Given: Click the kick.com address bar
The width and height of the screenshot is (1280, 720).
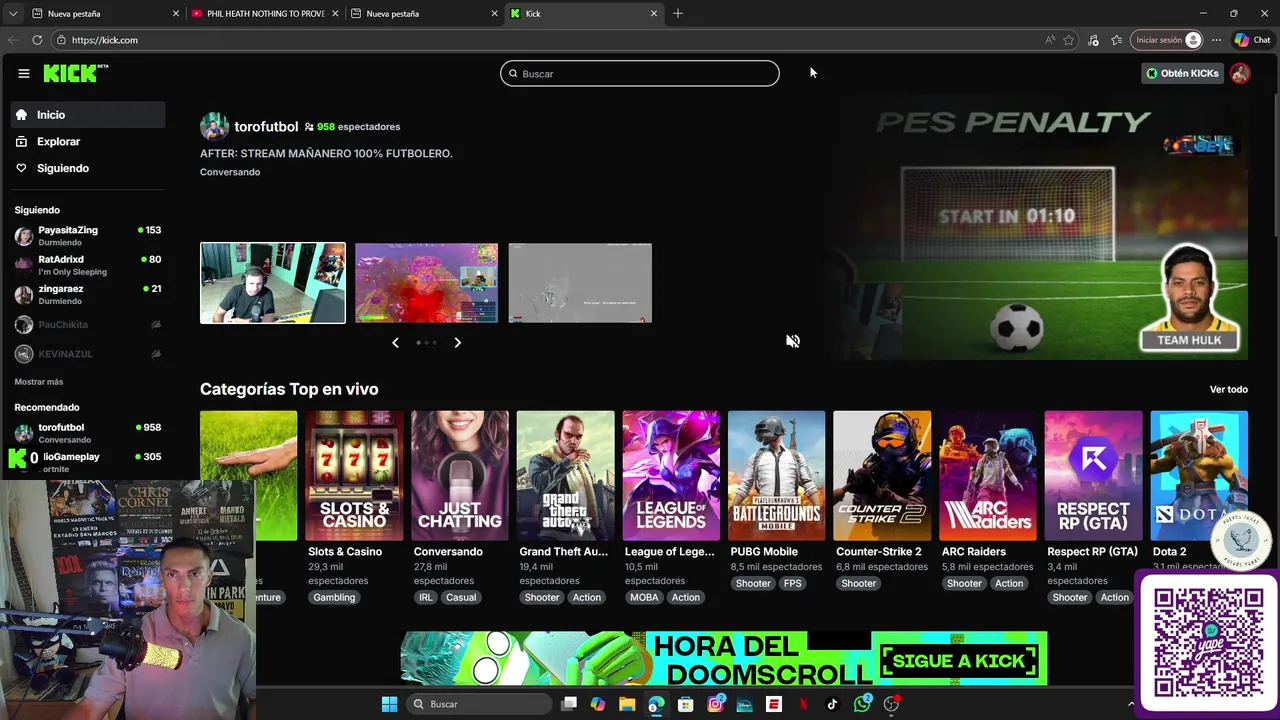Looking at the screenshot, I should click(540, 40).
